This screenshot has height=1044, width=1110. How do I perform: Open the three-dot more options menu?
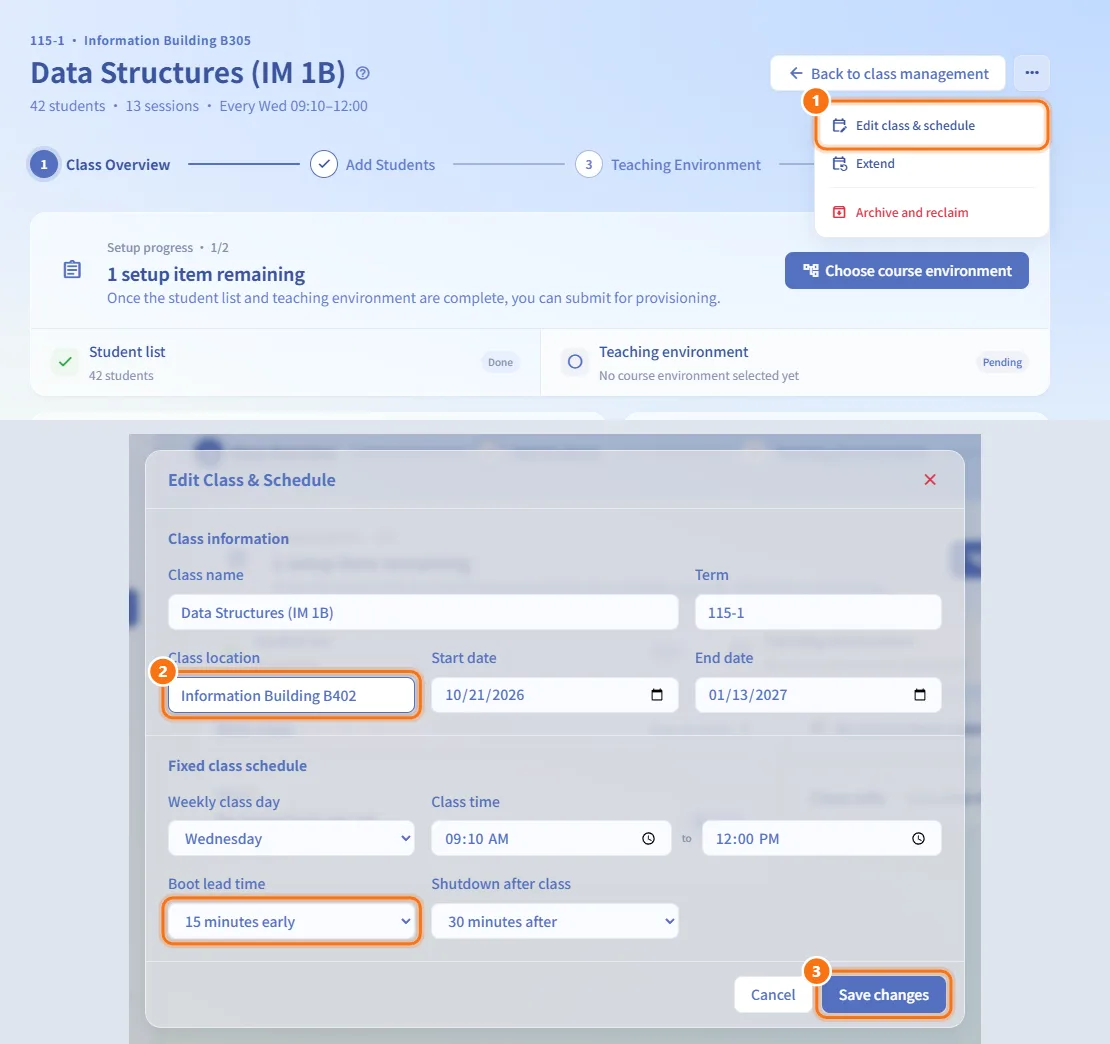tap(1031, 73)
